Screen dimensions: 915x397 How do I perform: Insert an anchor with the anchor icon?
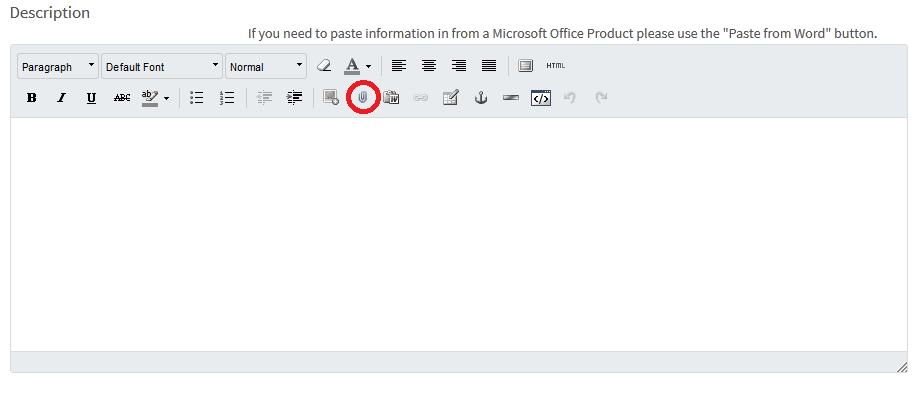[480, 98]
